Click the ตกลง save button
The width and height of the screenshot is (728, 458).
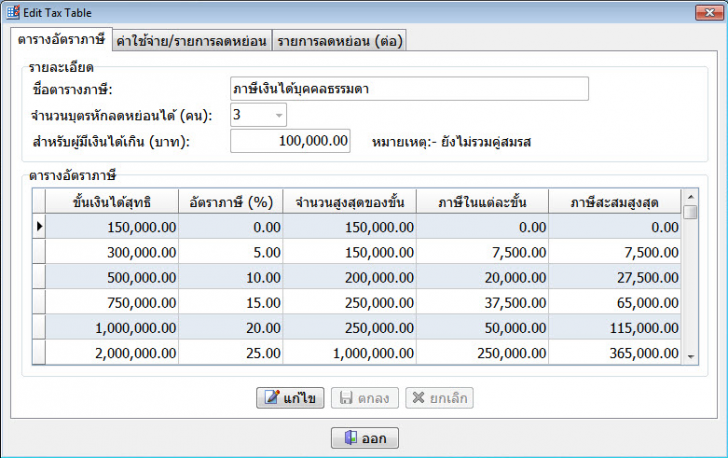[364, 398]
